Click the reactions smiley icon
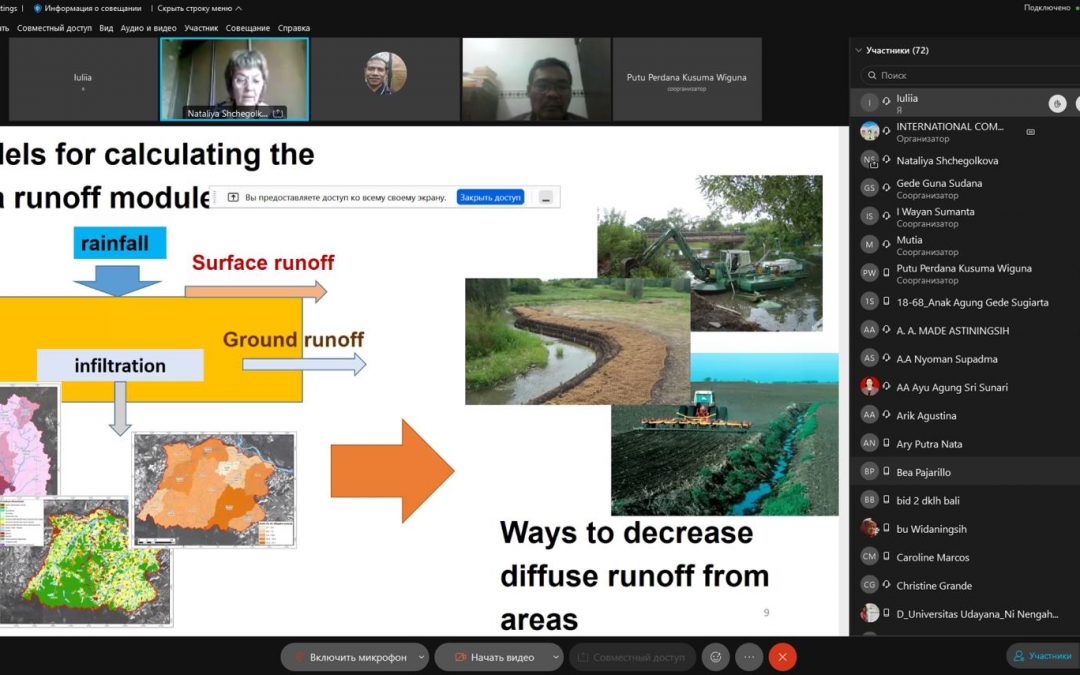This screenshot has height=675, width=1080. [x=715, y=657]
